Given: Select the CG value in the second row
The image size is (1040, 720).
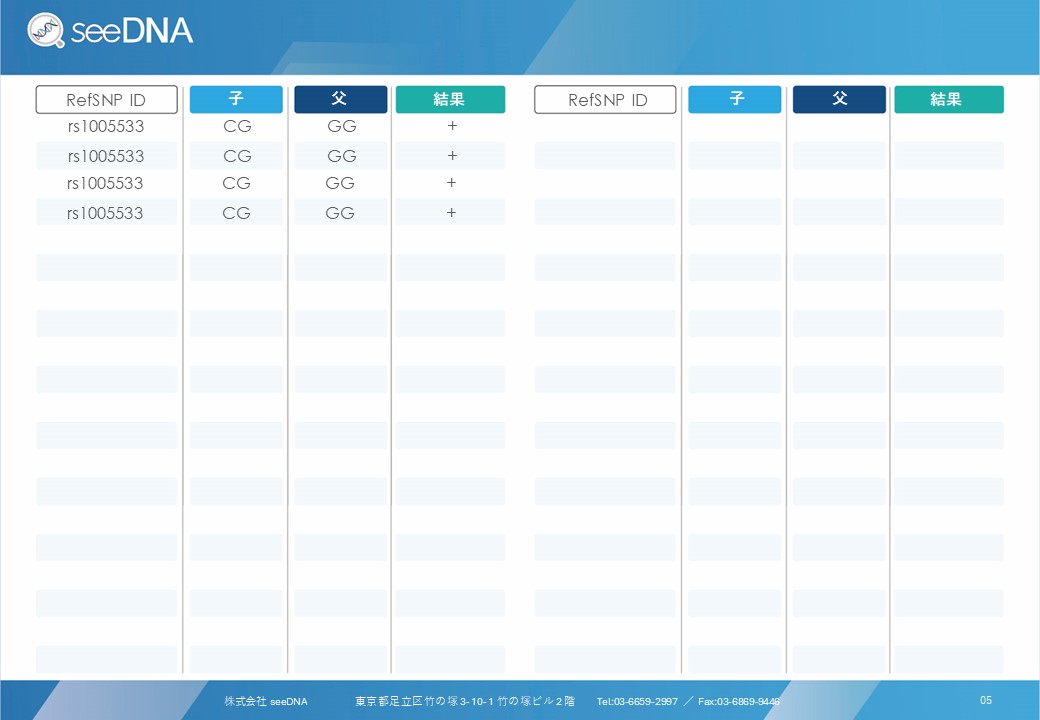Looking at the screenshot, I should (x=237, y=156).
